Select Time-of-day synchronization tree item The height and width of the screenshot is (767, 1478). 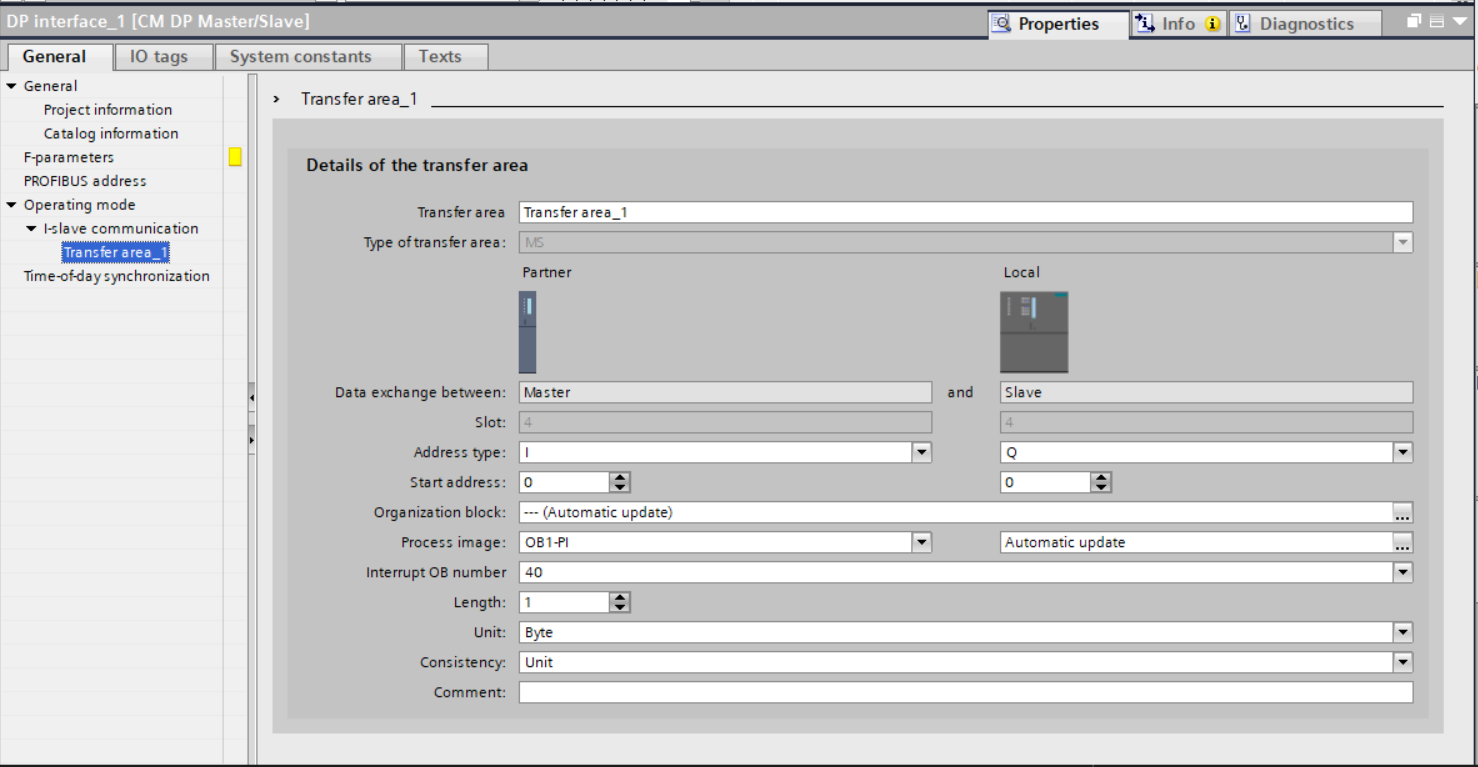(x=116, y=276)
